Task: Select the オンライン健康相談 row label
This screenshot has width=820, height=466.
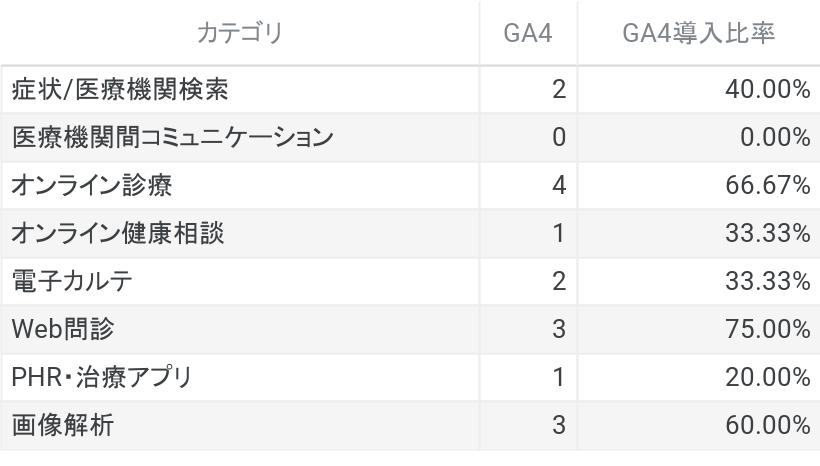Action: (118, 234)
